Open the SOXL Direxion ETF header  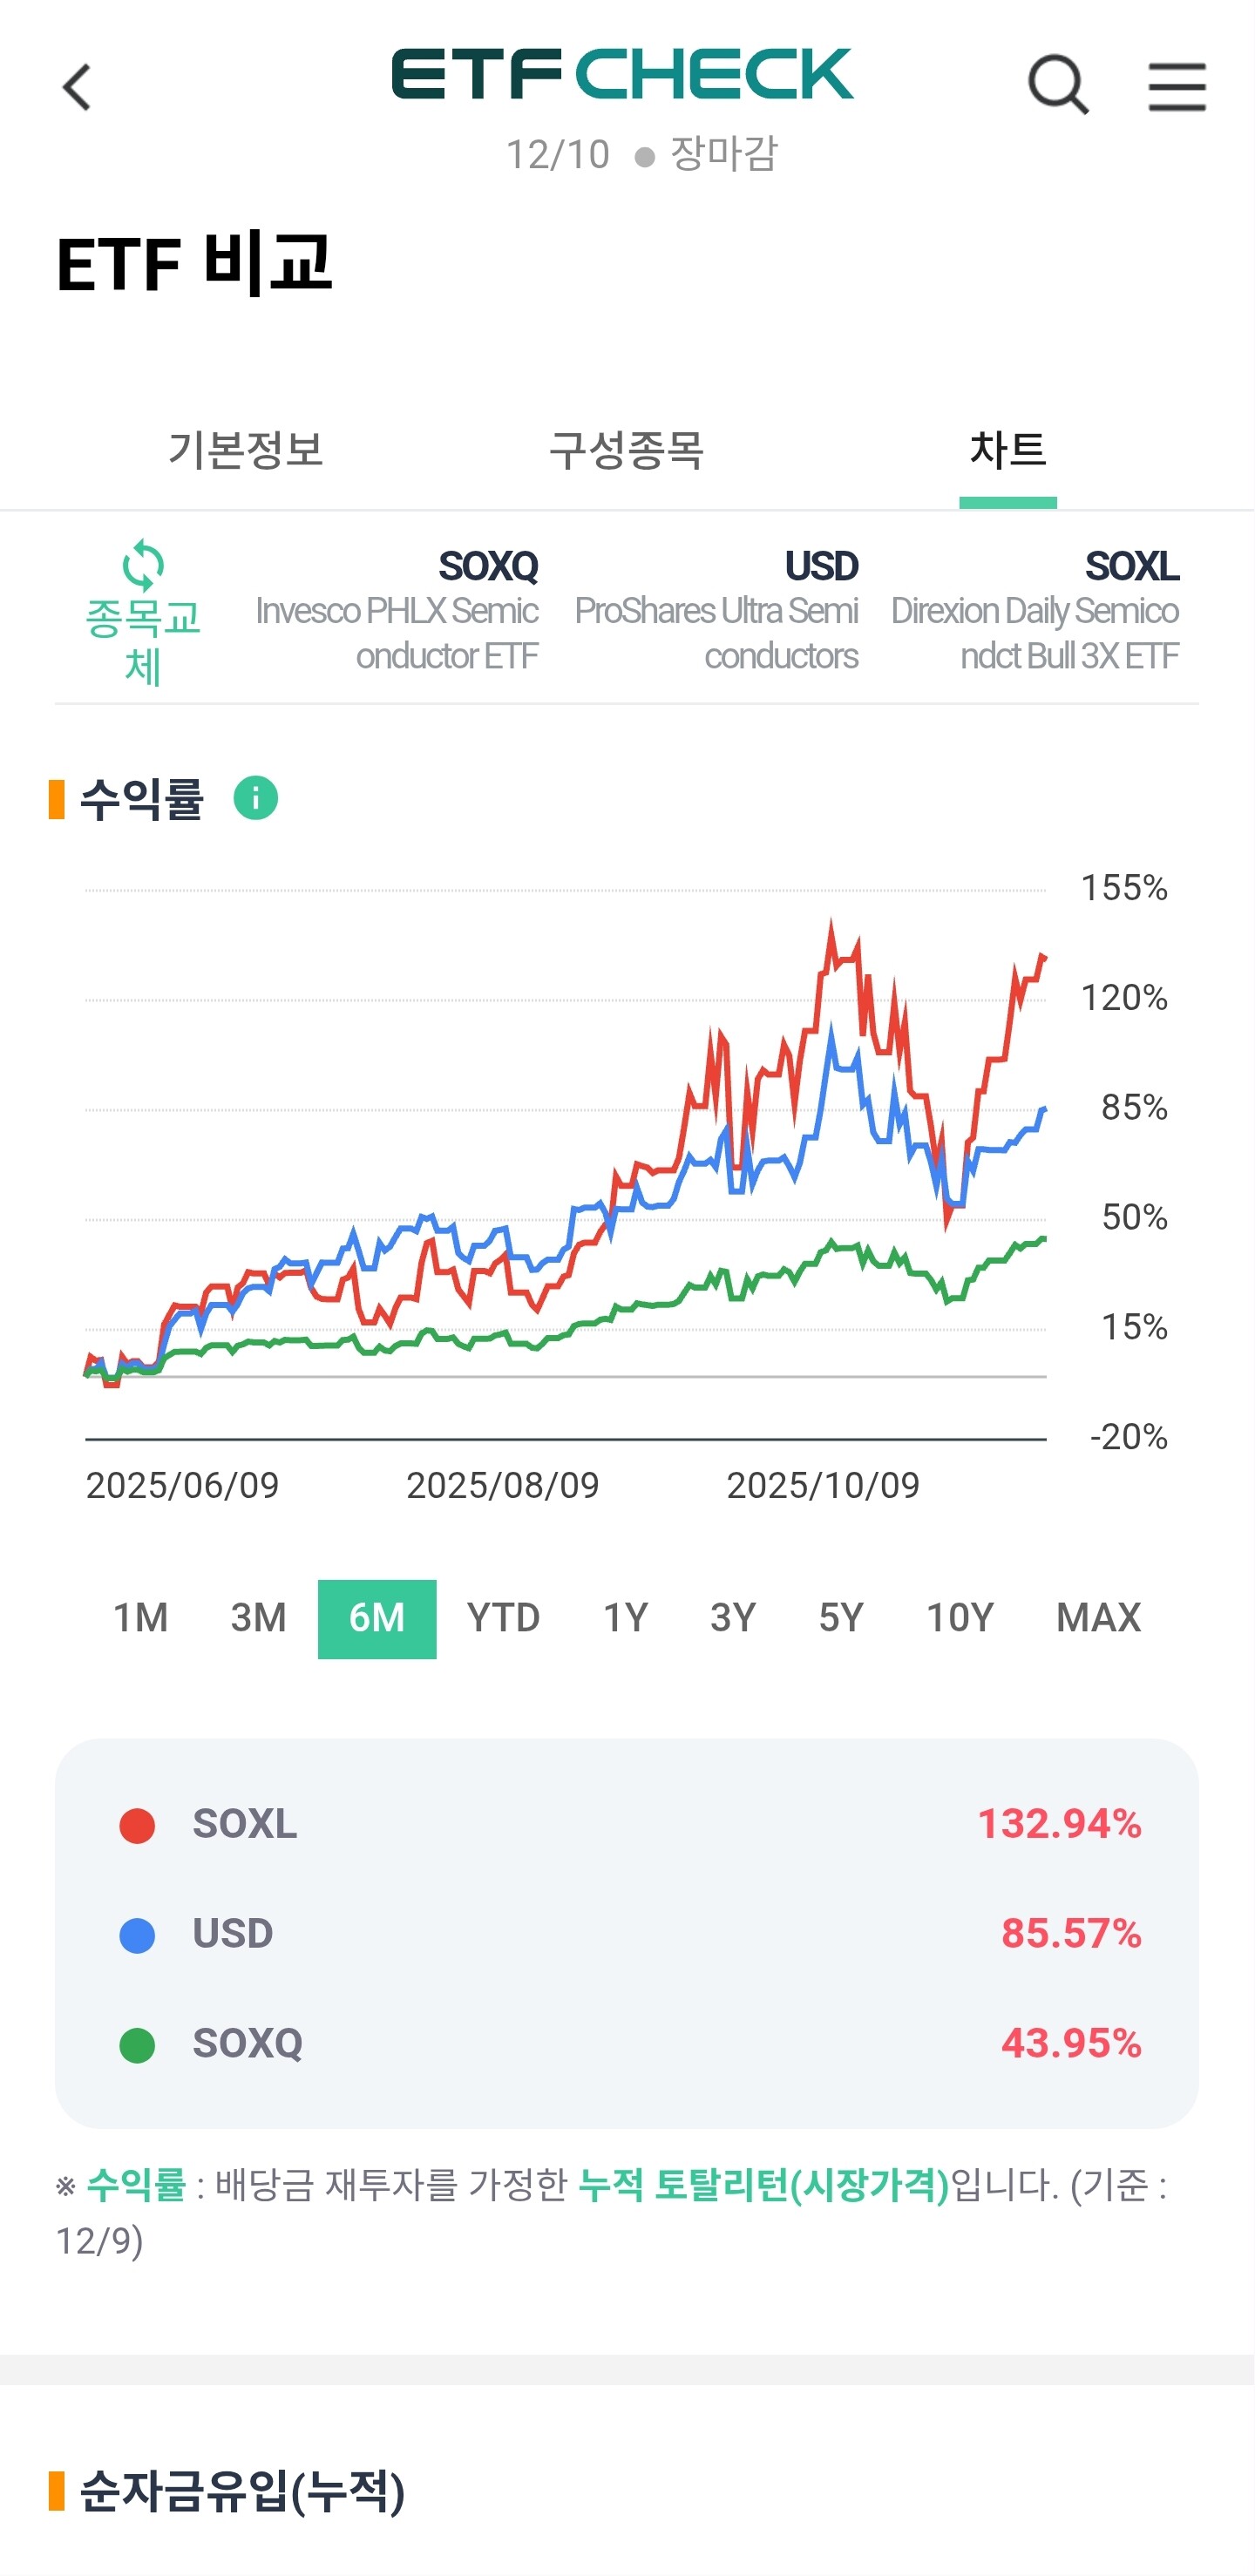click(x=1035, y=610)
